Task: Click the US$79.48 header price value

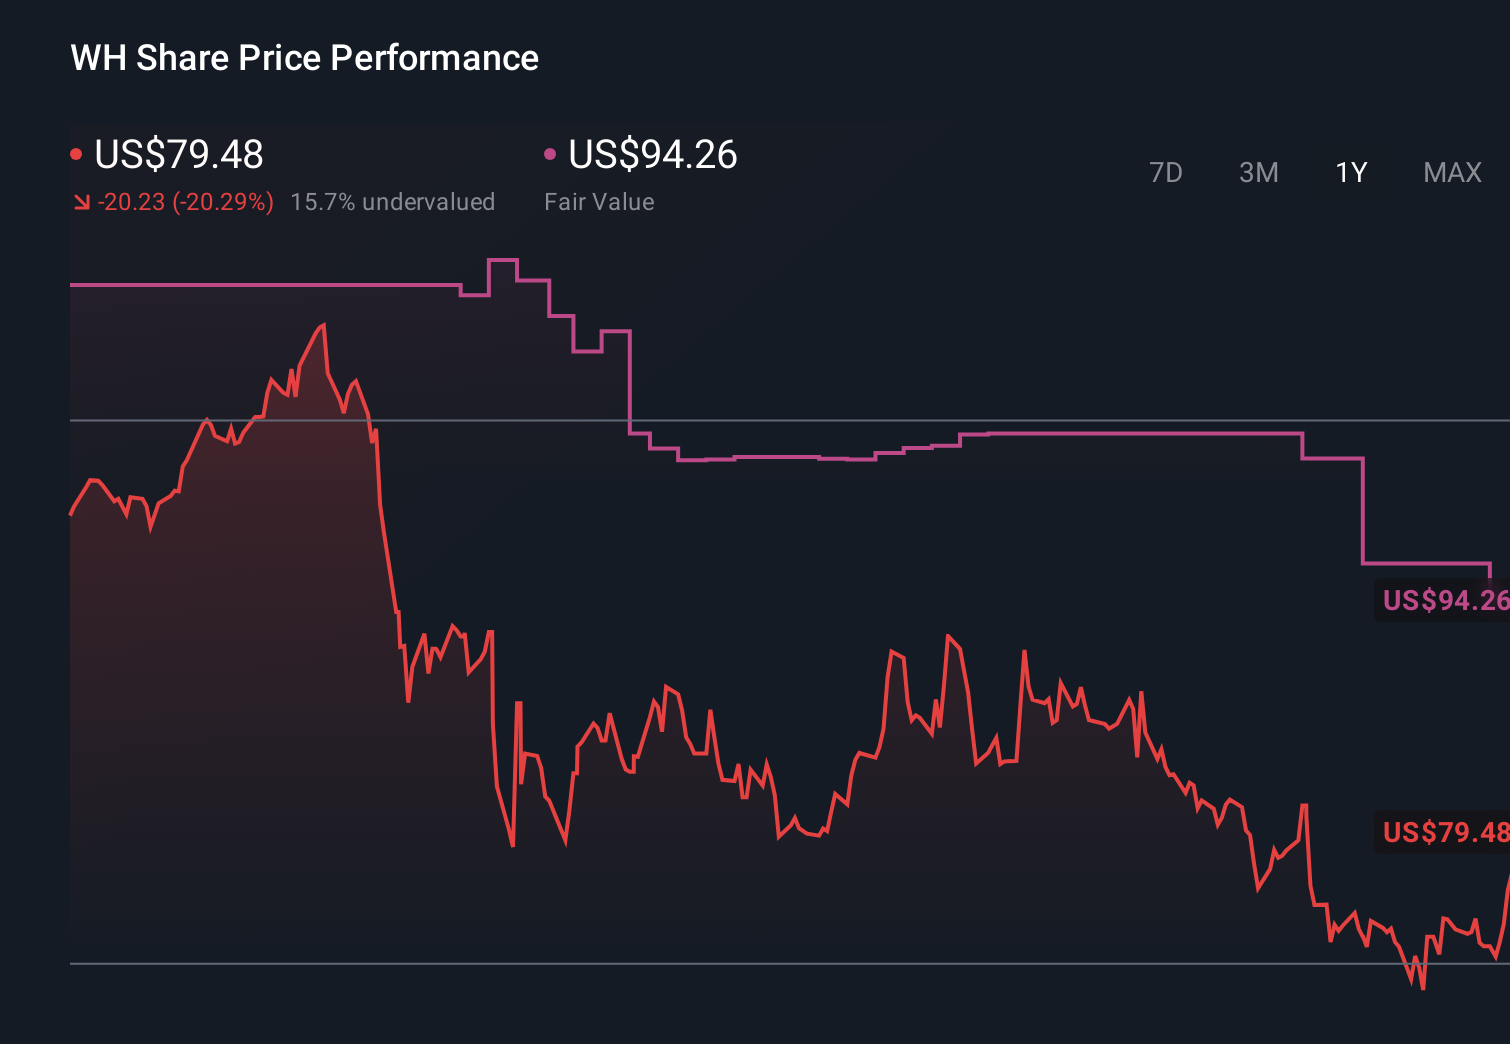Action: [x=178, y=155]
